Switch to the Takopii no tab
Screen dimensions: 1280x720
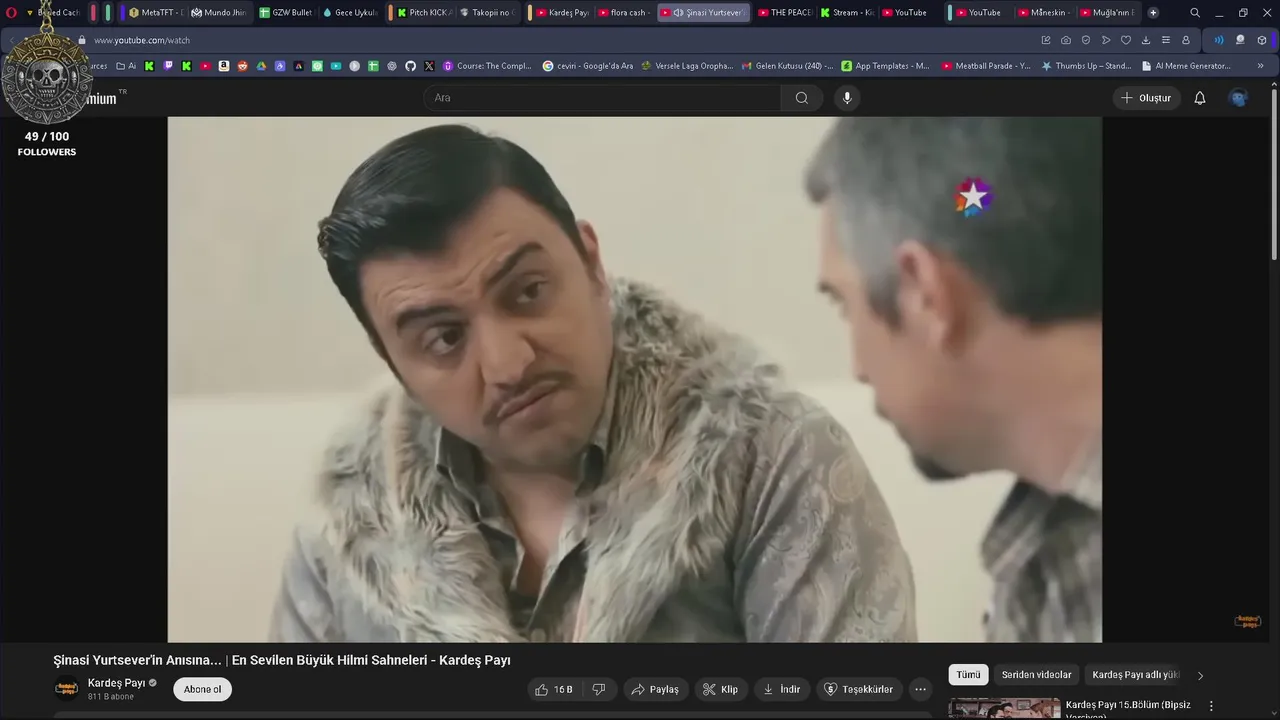coord(488,13)
